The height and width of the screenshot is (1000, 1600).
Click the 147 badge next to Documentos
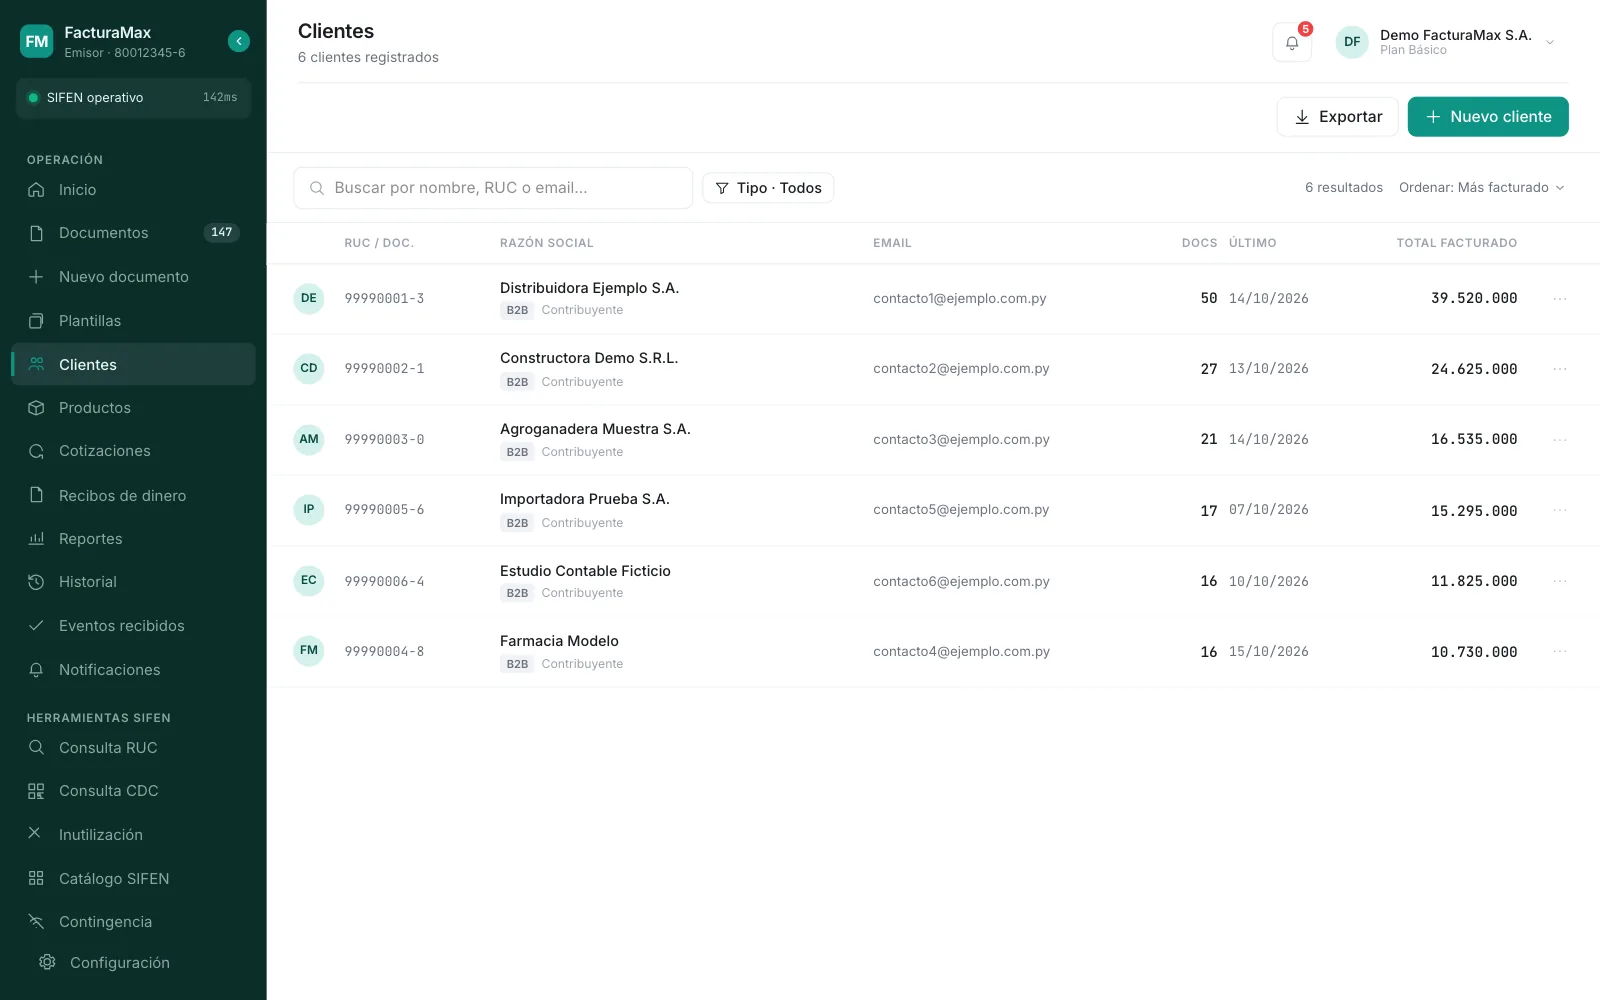[x=221, y=232]
